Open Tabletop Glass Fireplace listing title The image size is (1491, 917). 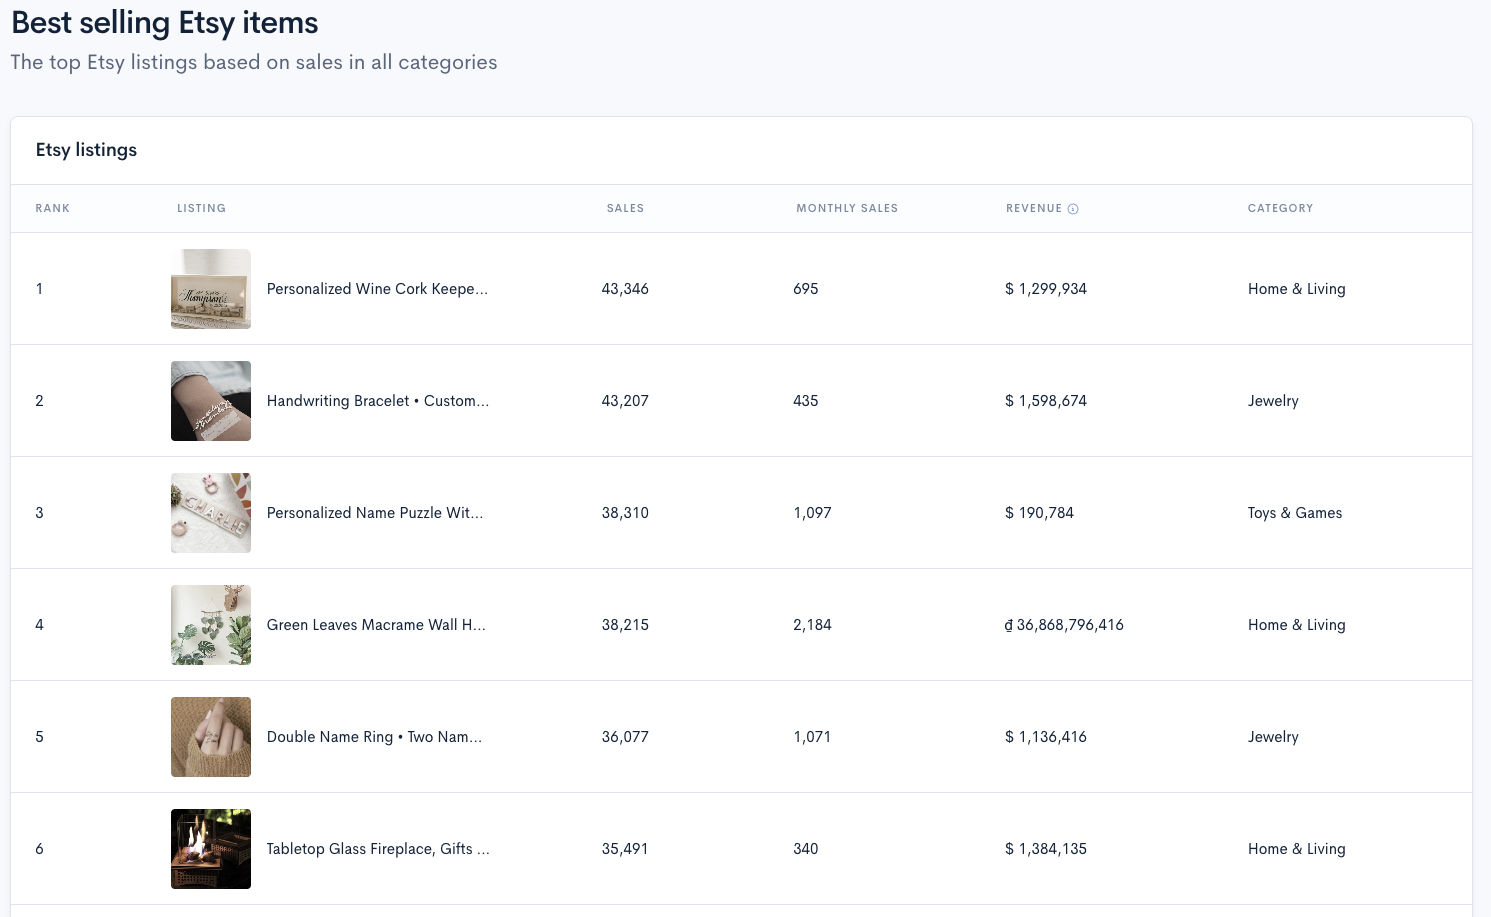click(378, 849)
